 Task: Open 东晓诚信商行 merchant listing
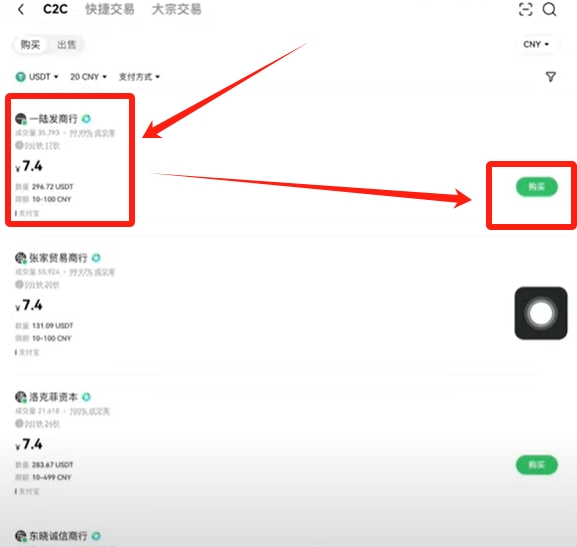click(58, 536)
